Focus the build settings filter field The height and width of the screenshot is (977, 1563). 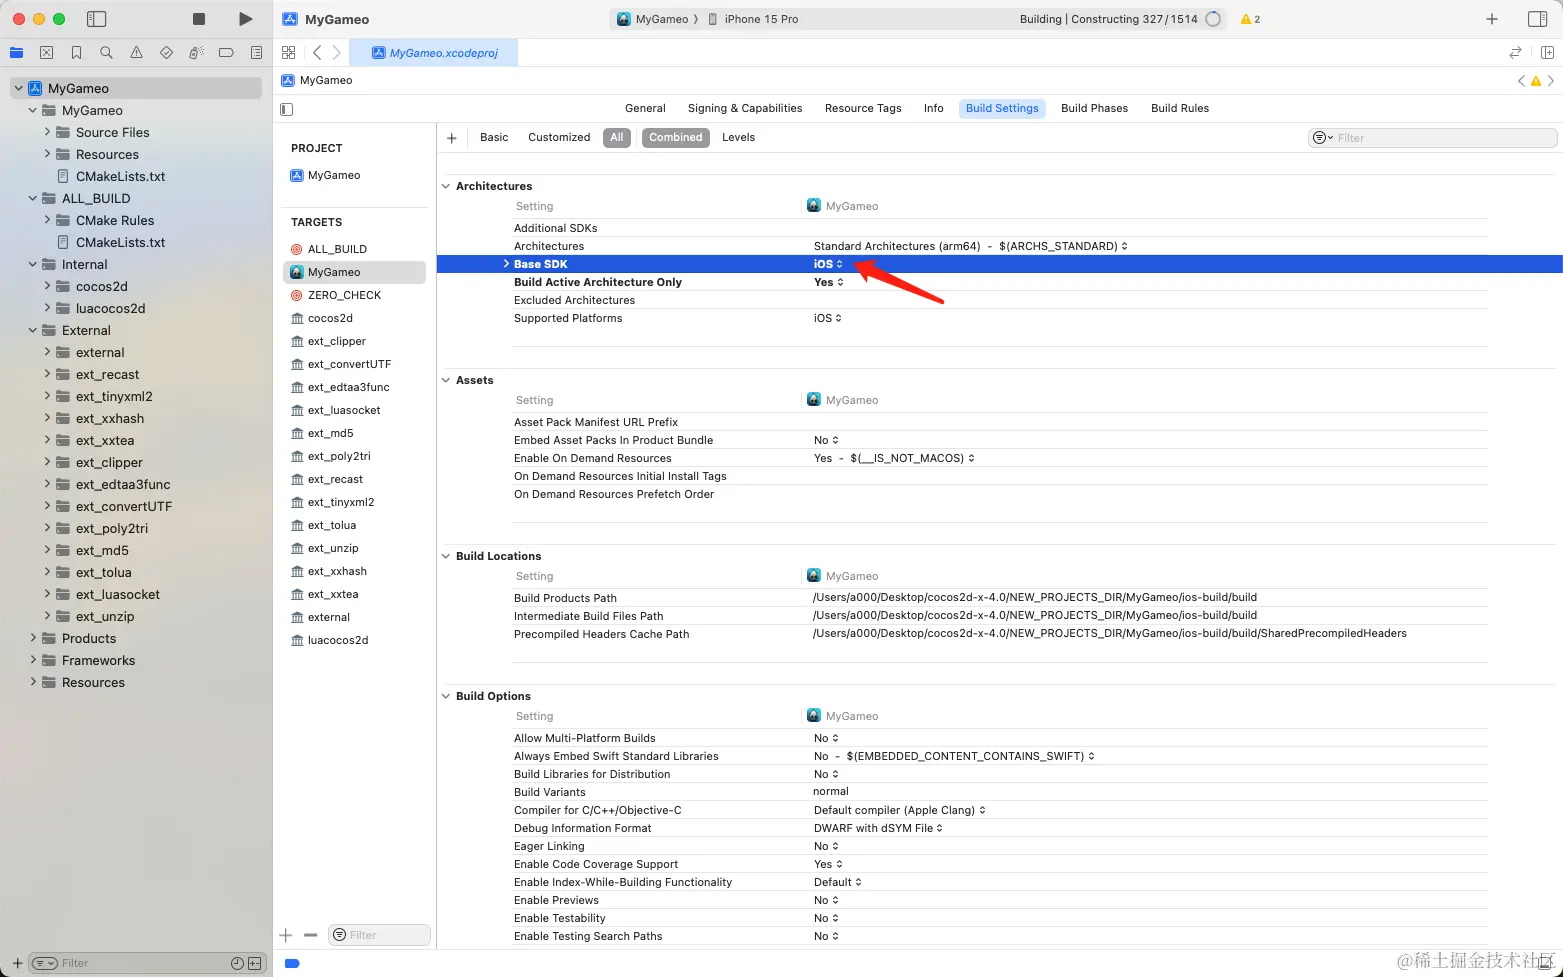pyautogui.click(x=1432, y=138)
